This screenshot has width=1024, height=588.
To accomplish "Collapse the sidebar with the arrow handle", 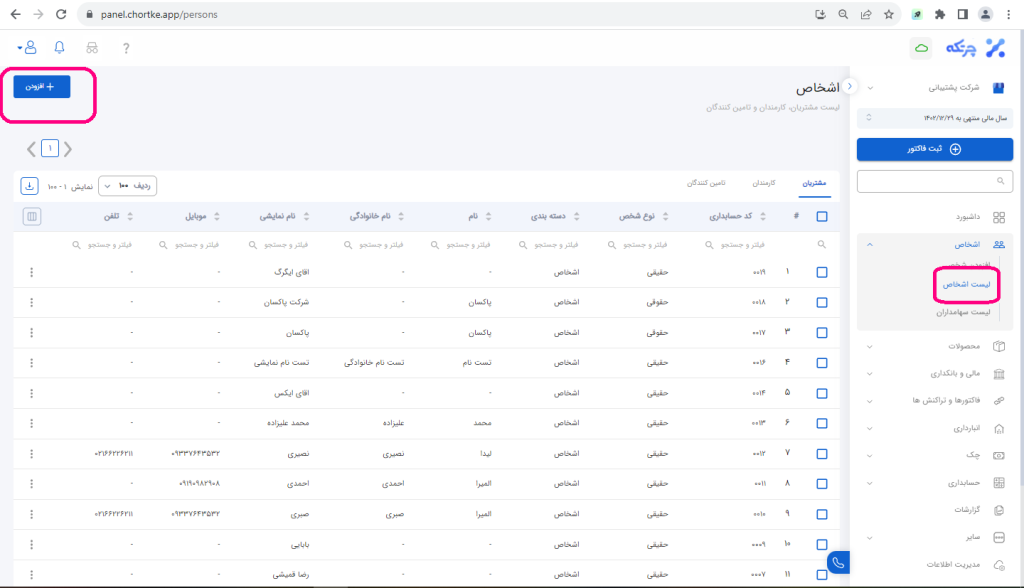I will [849, 86].
